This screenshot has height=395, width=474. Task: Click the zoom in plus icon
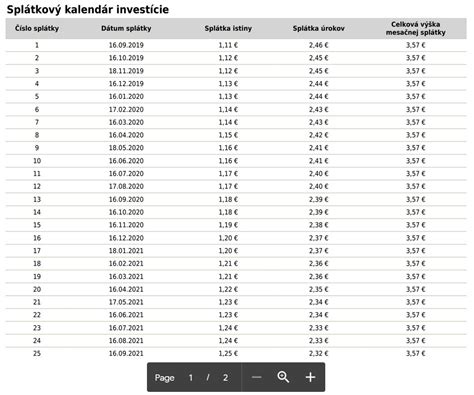[310, 377]
